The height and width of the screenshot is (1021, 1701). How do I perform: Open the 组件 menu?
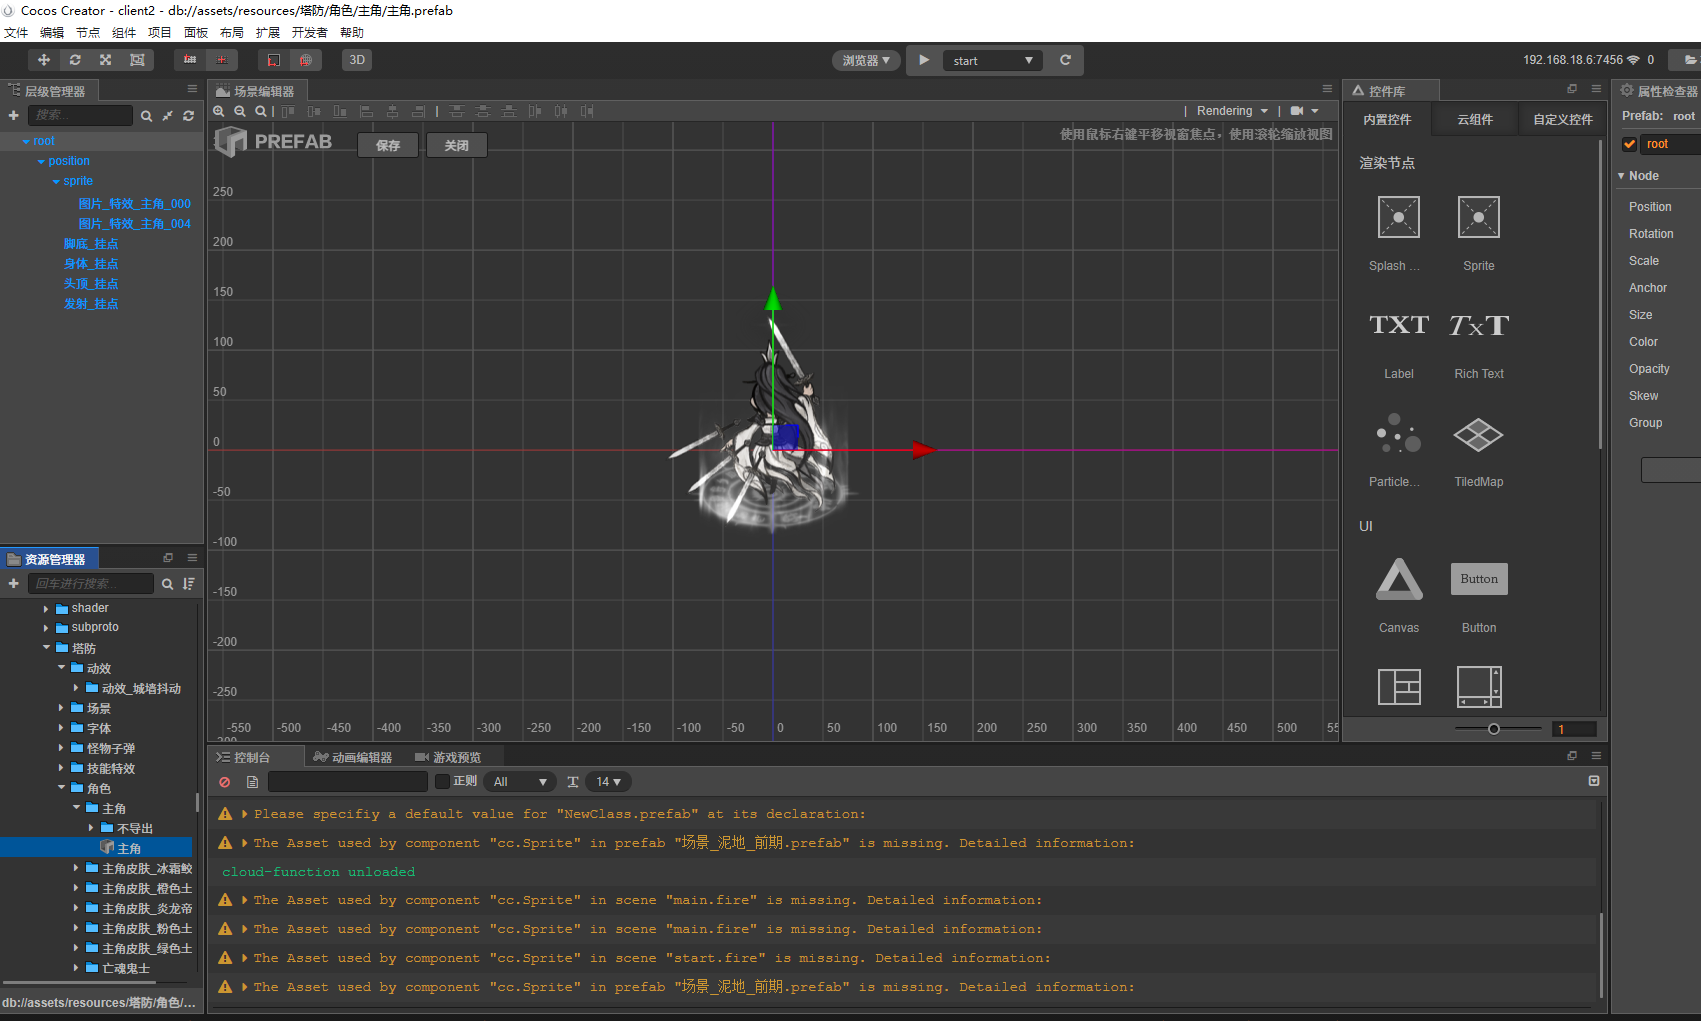pos(124,33)
